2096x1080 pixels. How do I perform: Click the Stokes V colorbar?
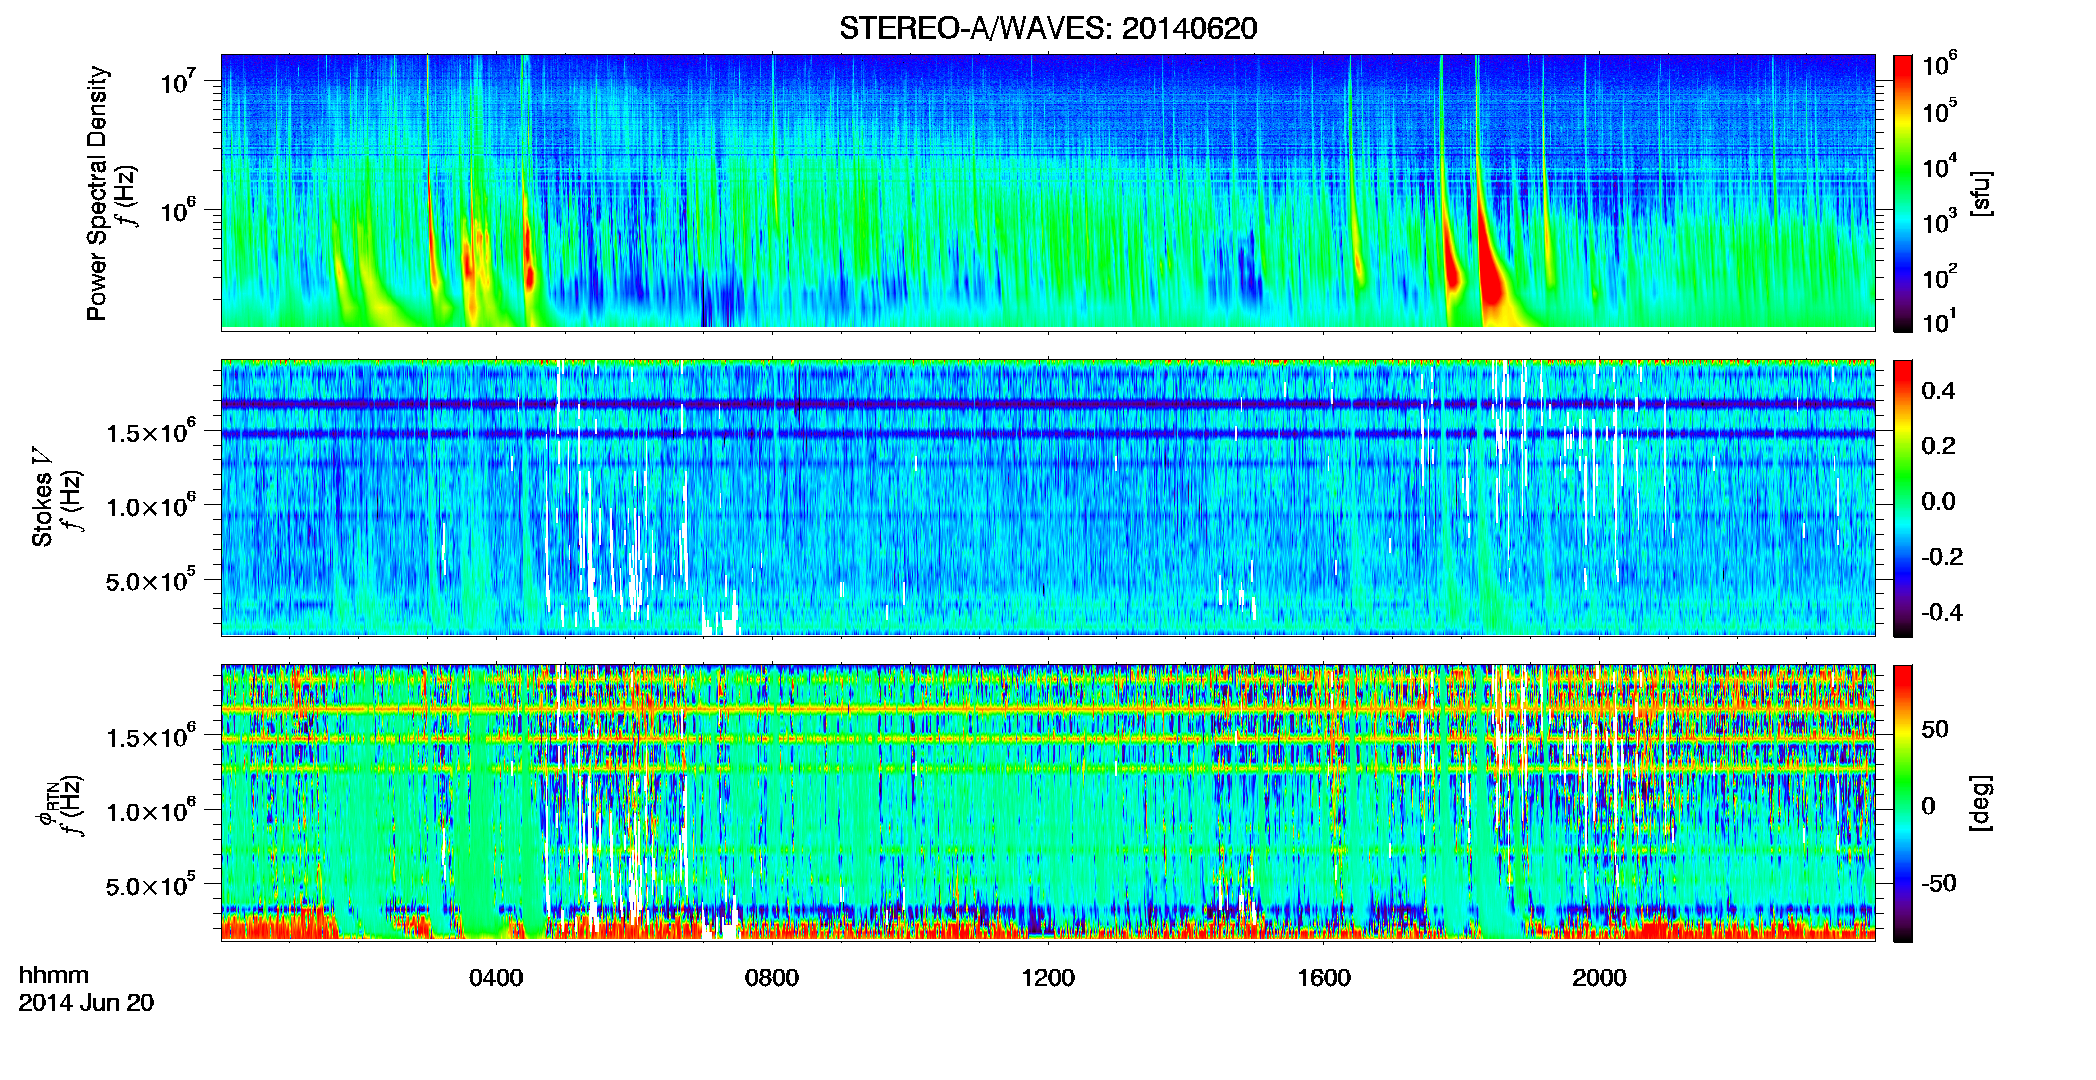[x=1903, y=498]
